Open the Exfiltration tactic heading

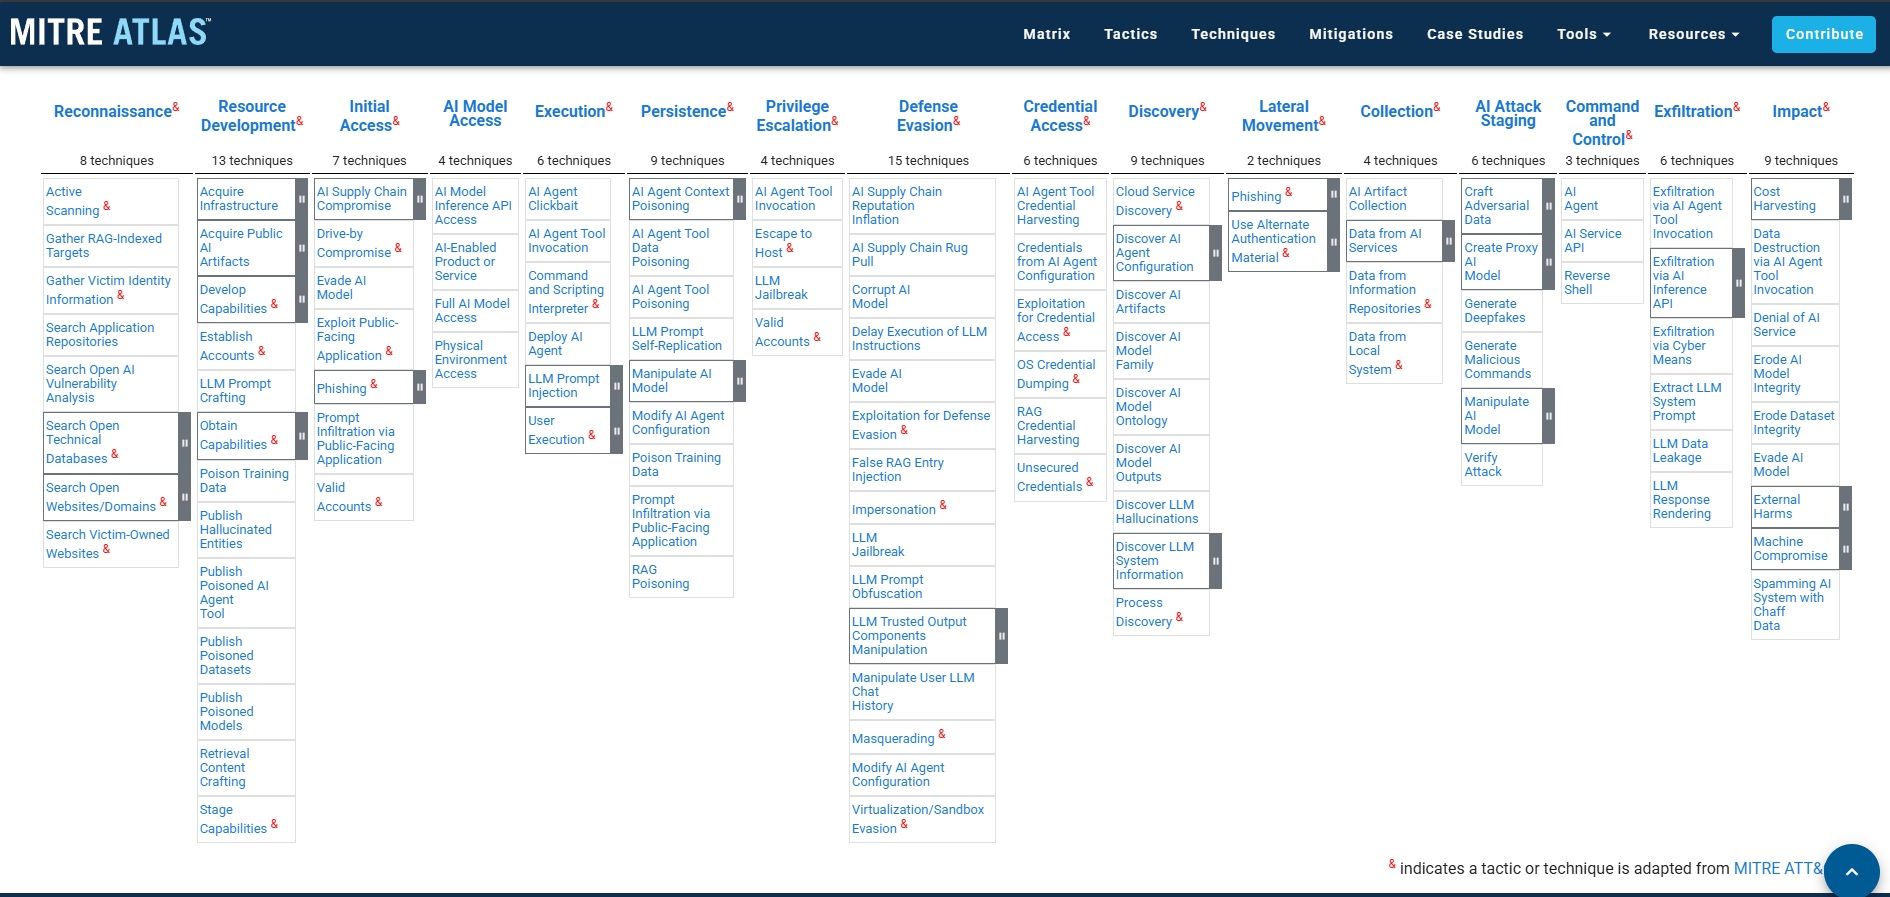click(x=1693, y=112)
